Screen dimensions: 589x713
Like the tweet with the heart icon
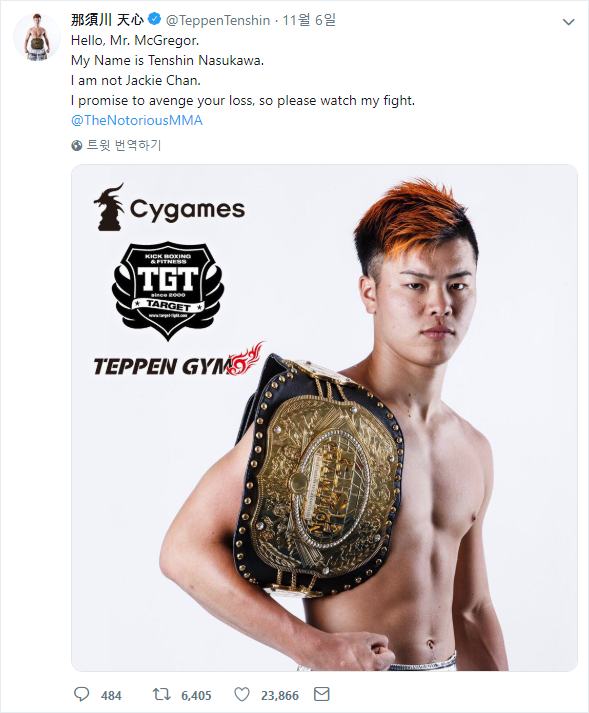coord(242,694)
